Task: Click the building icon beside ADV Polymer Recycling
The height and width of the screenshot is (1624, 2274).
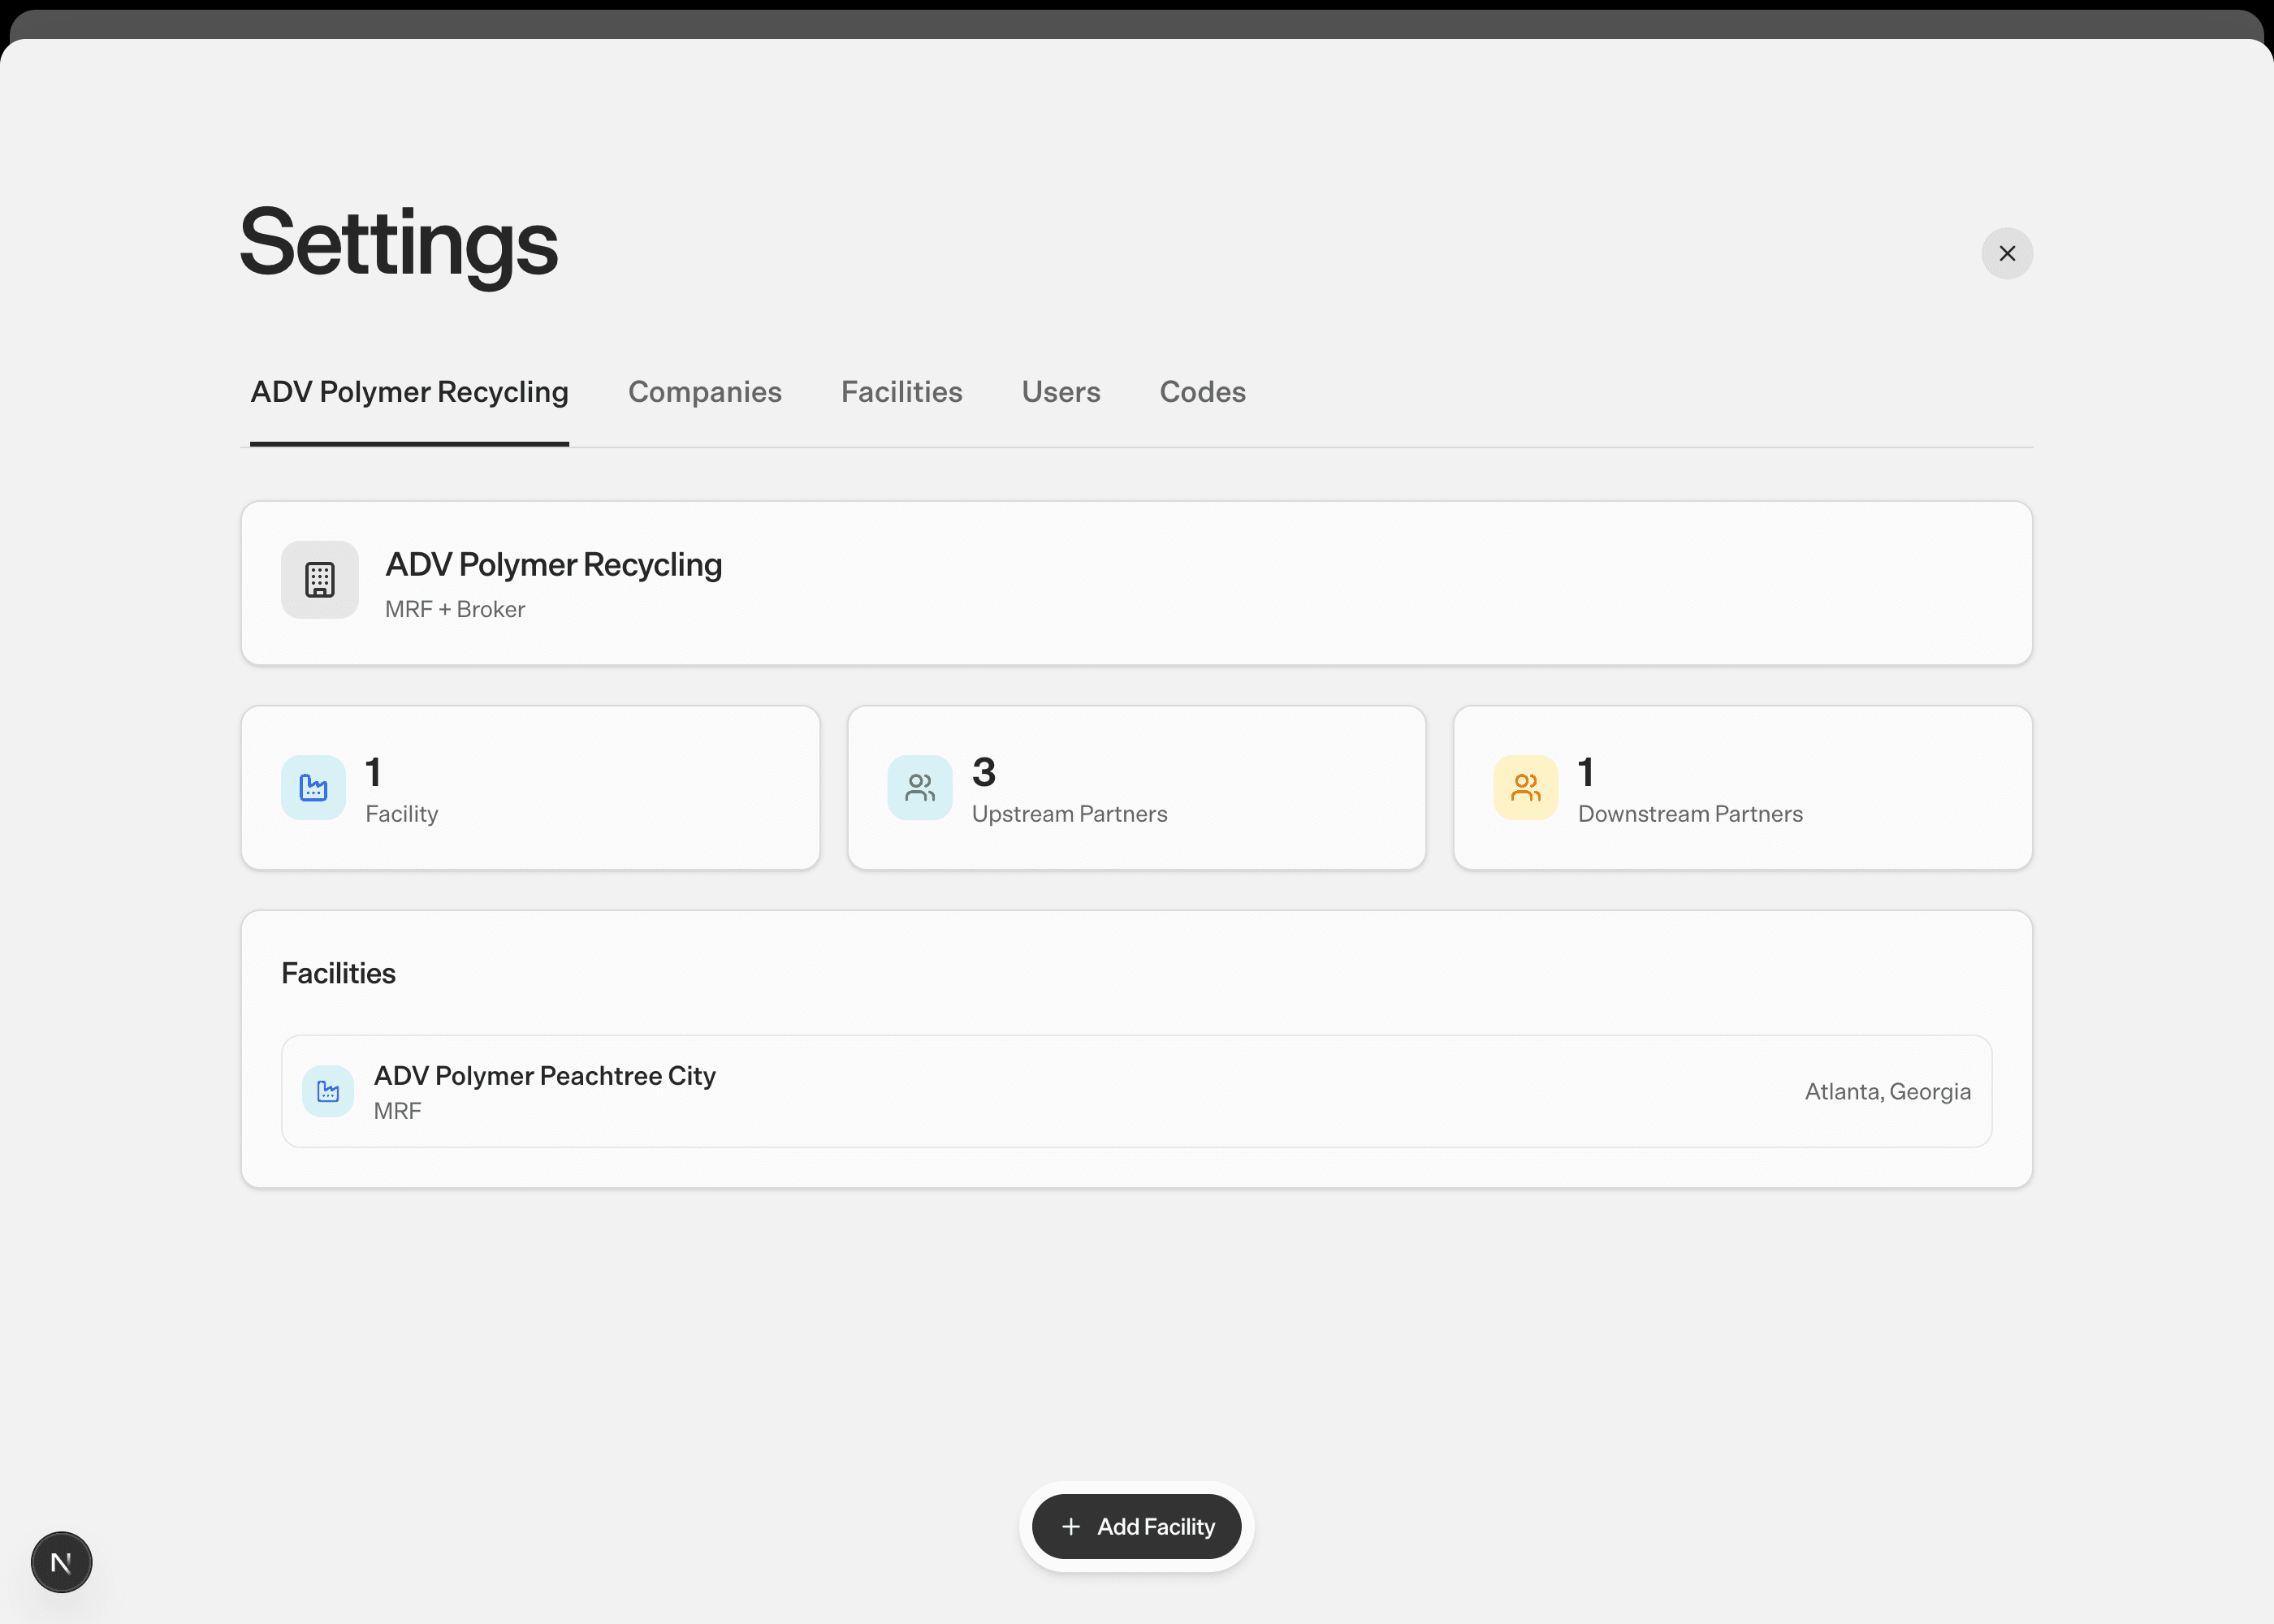Action: [x=319, y=580]
